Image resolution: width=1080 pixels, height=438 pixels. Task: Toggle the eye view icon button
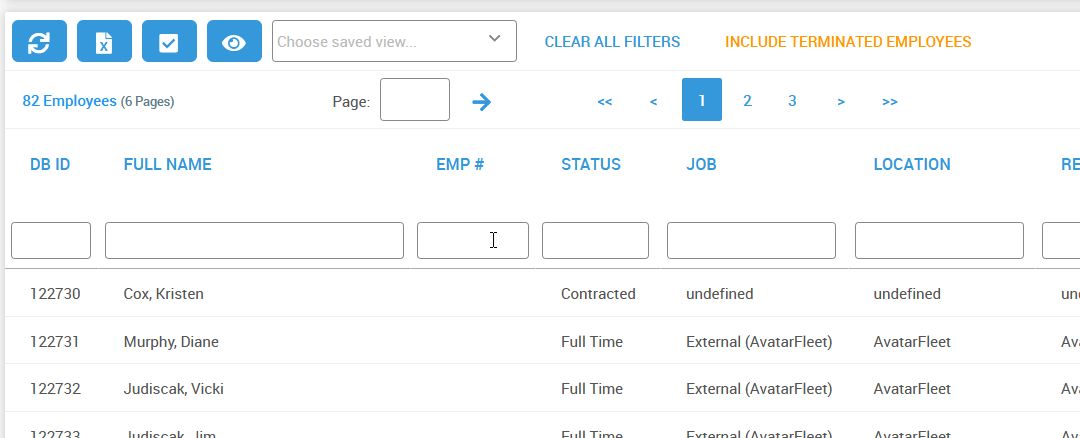click(234, 41)
